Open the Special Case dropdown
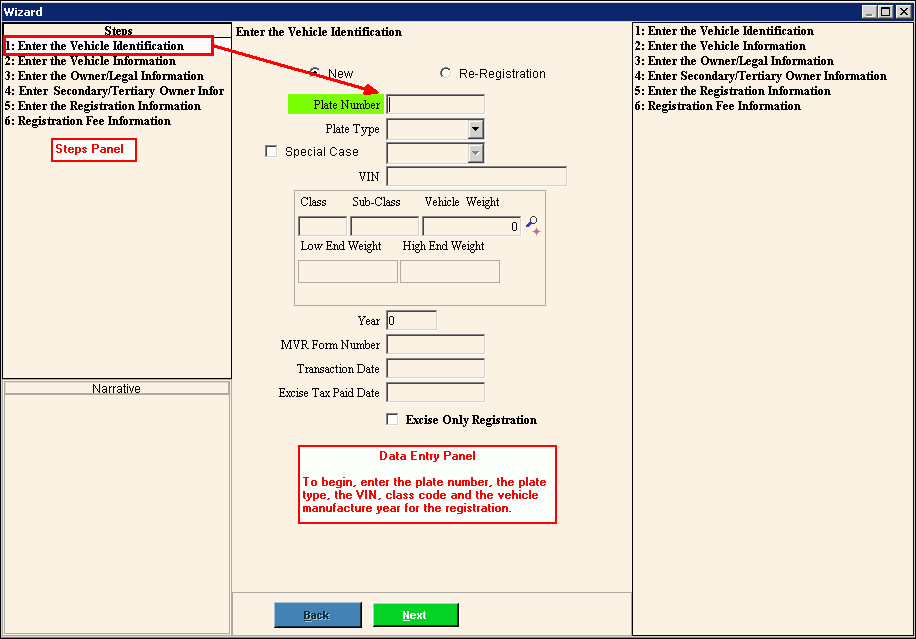The width and height of the screenshot is (916, 639). [476, 153]
